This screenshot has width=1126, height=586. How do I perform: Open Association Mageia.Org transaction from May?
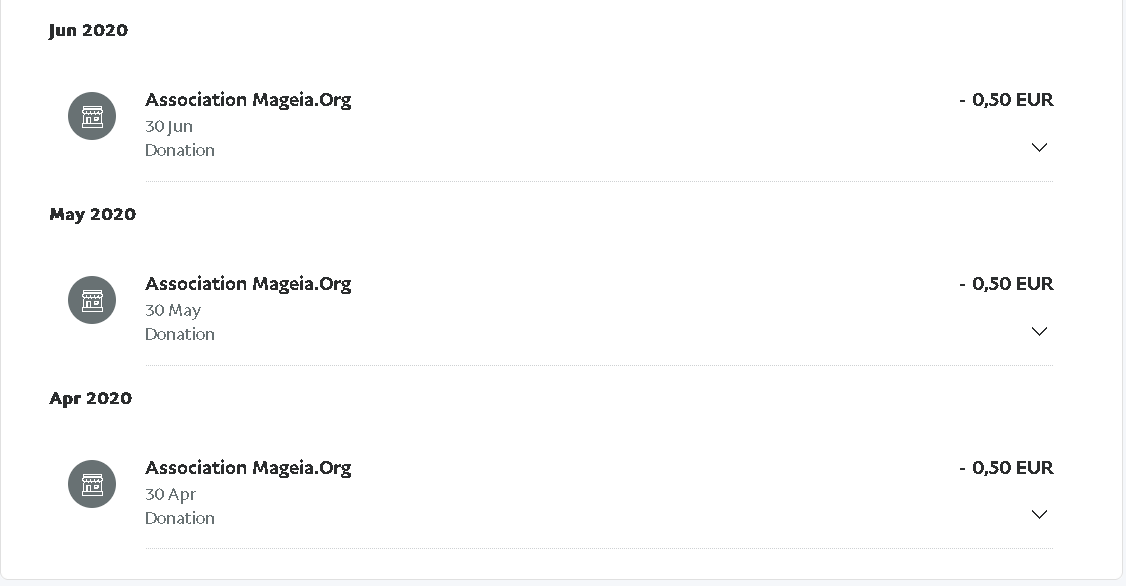(248, 284)
